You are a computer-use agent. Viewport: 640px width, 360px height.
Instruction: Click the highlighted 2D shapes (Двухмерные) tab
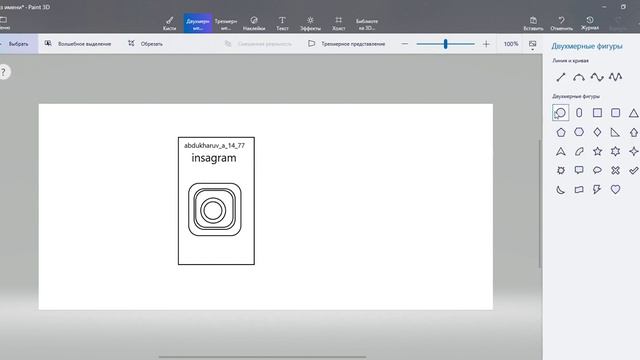point(198,23)
